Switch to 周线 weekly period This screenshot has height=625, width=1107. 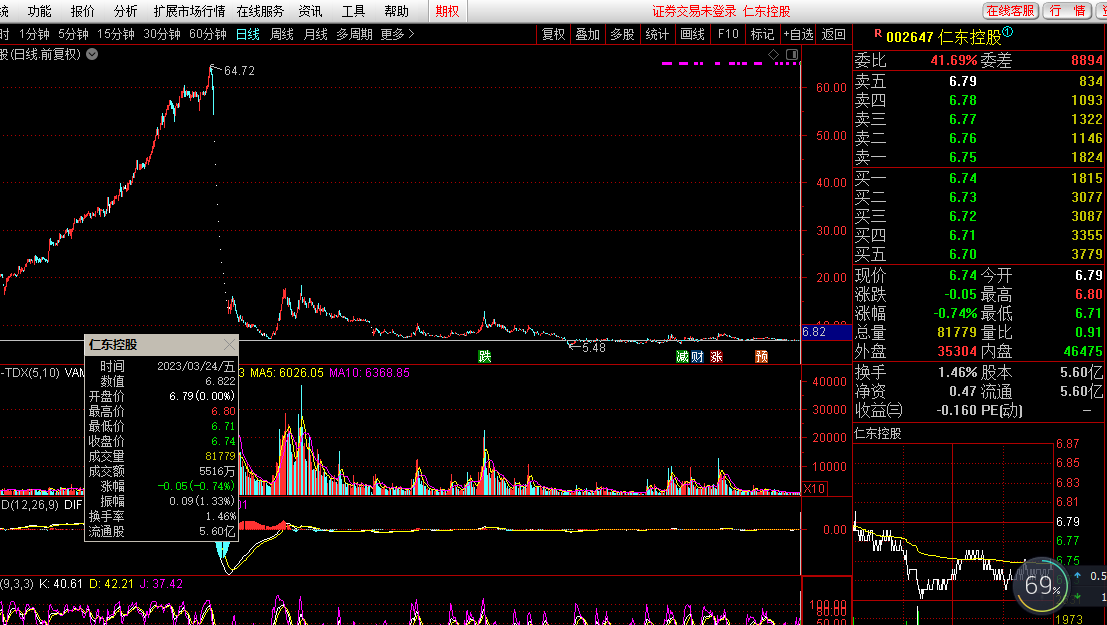(281, 34)
